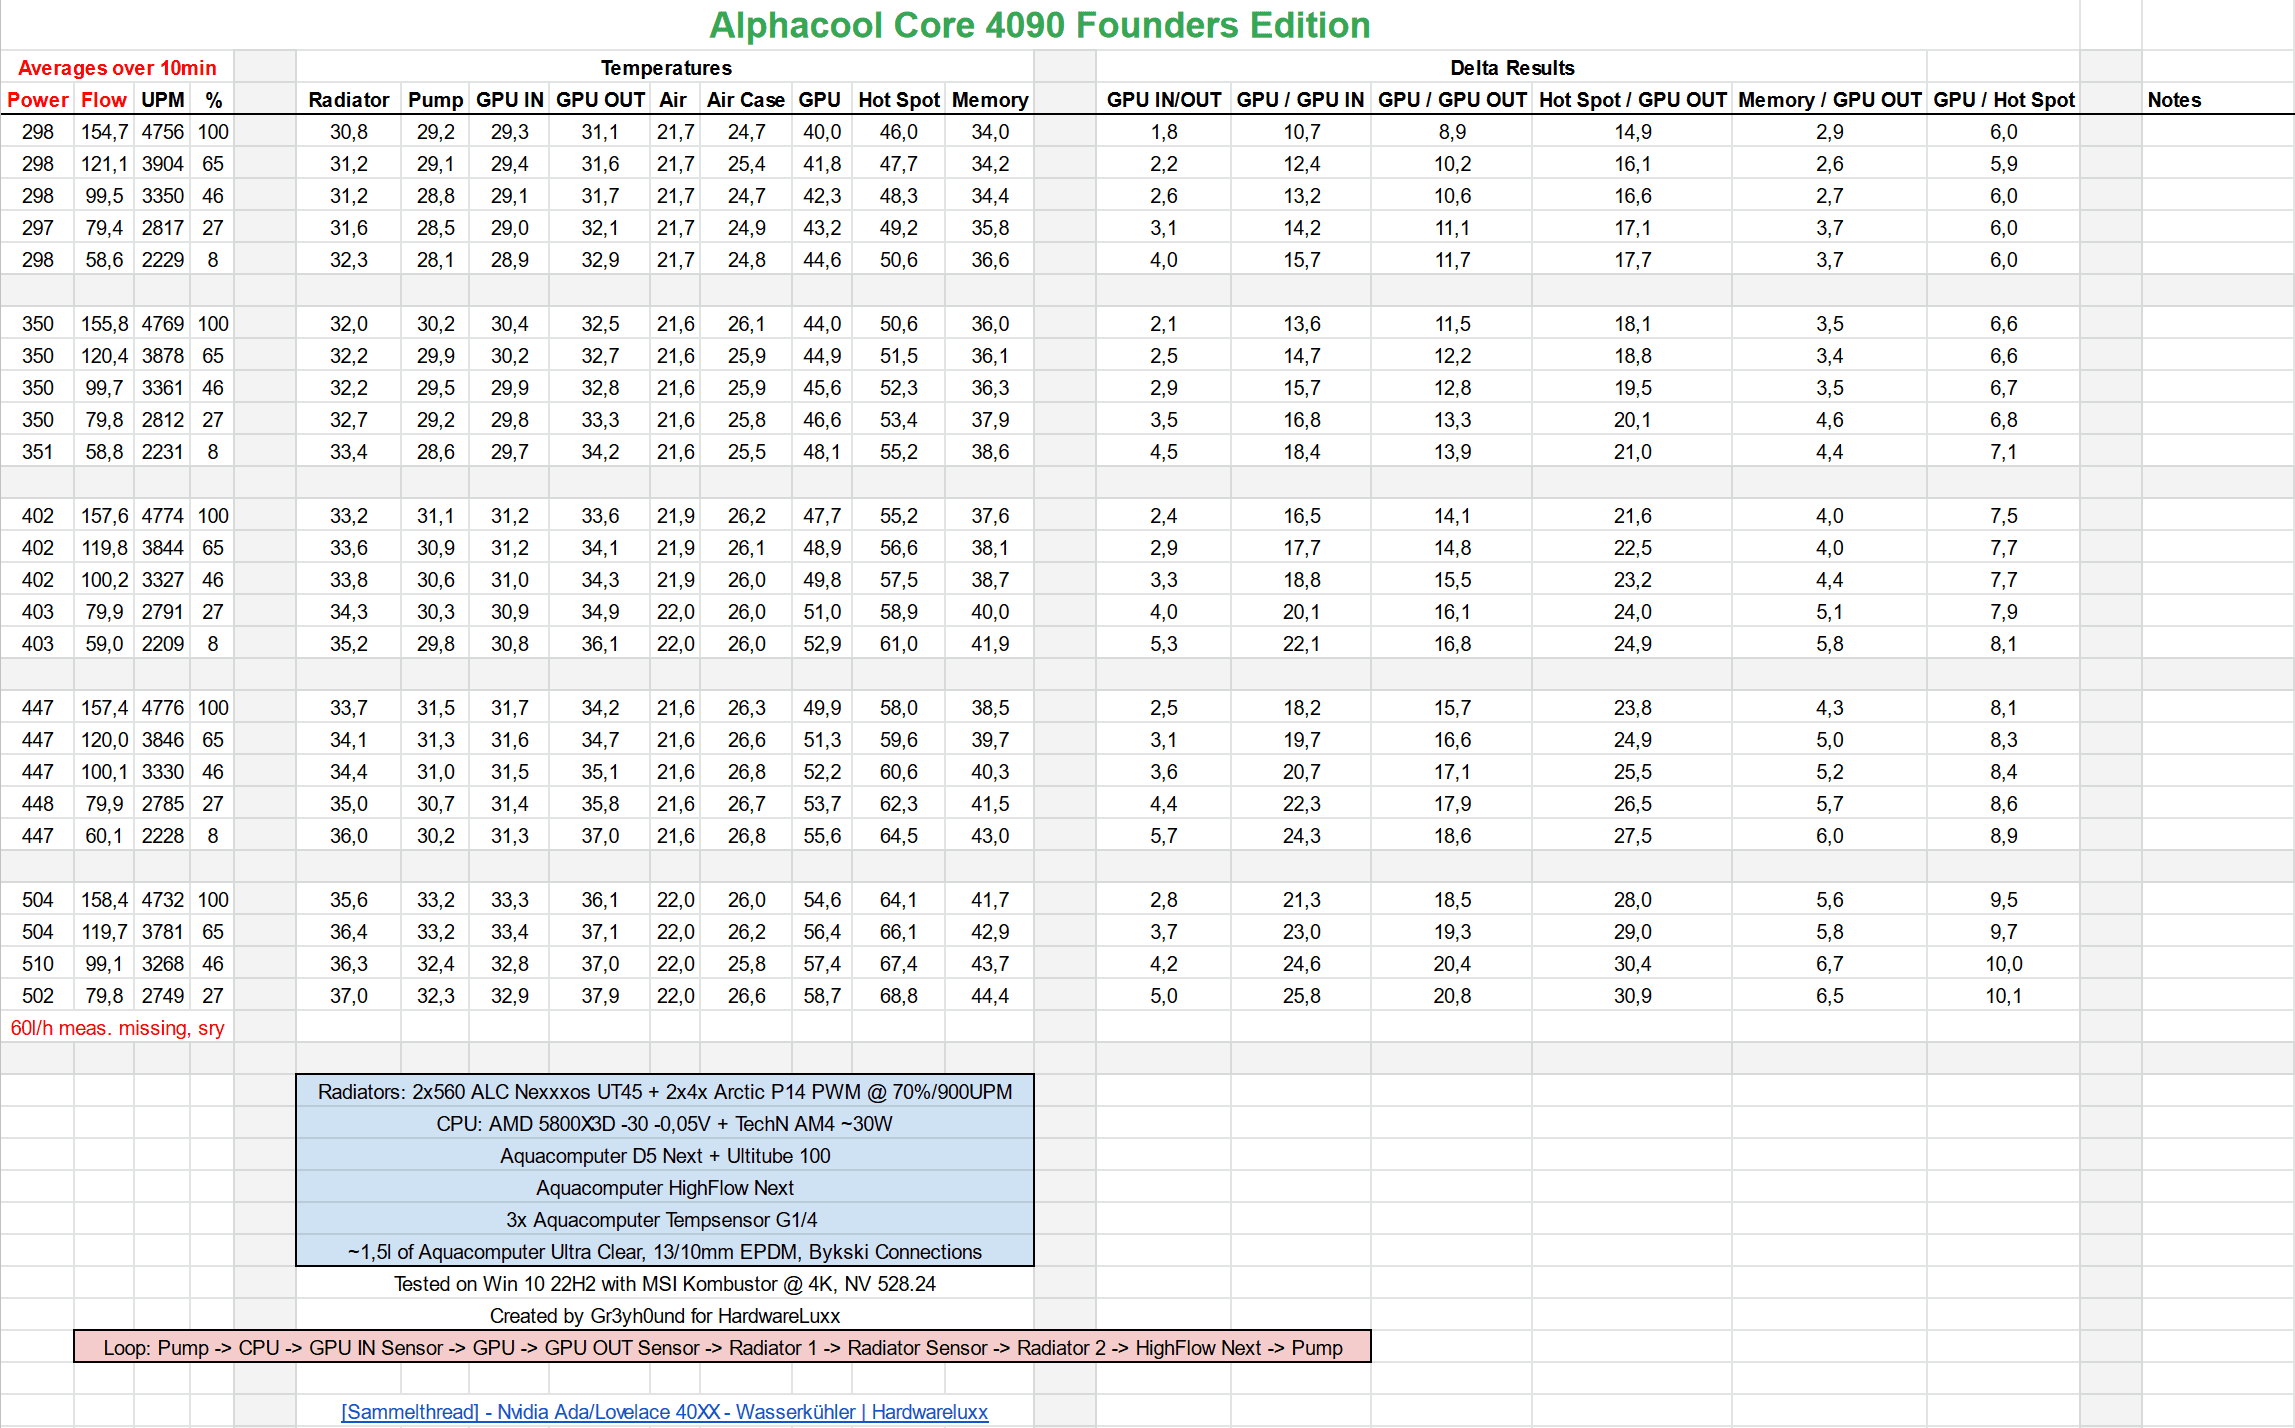This screenshot has height=1428, width=2295.
Task: Click the 'Radiator' column header
Action: click(348, 100)
